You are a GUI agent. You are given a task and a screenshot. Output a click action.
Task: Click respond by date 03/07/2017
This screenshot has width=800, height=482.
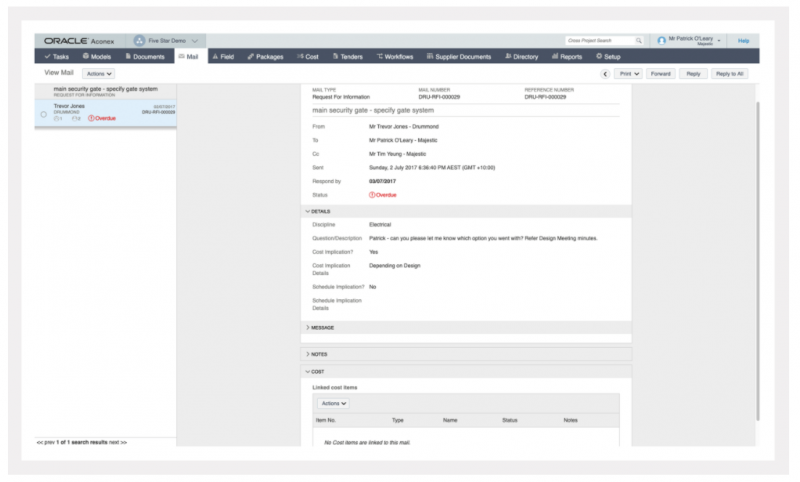pyautogui.click(x=382, y=182)
